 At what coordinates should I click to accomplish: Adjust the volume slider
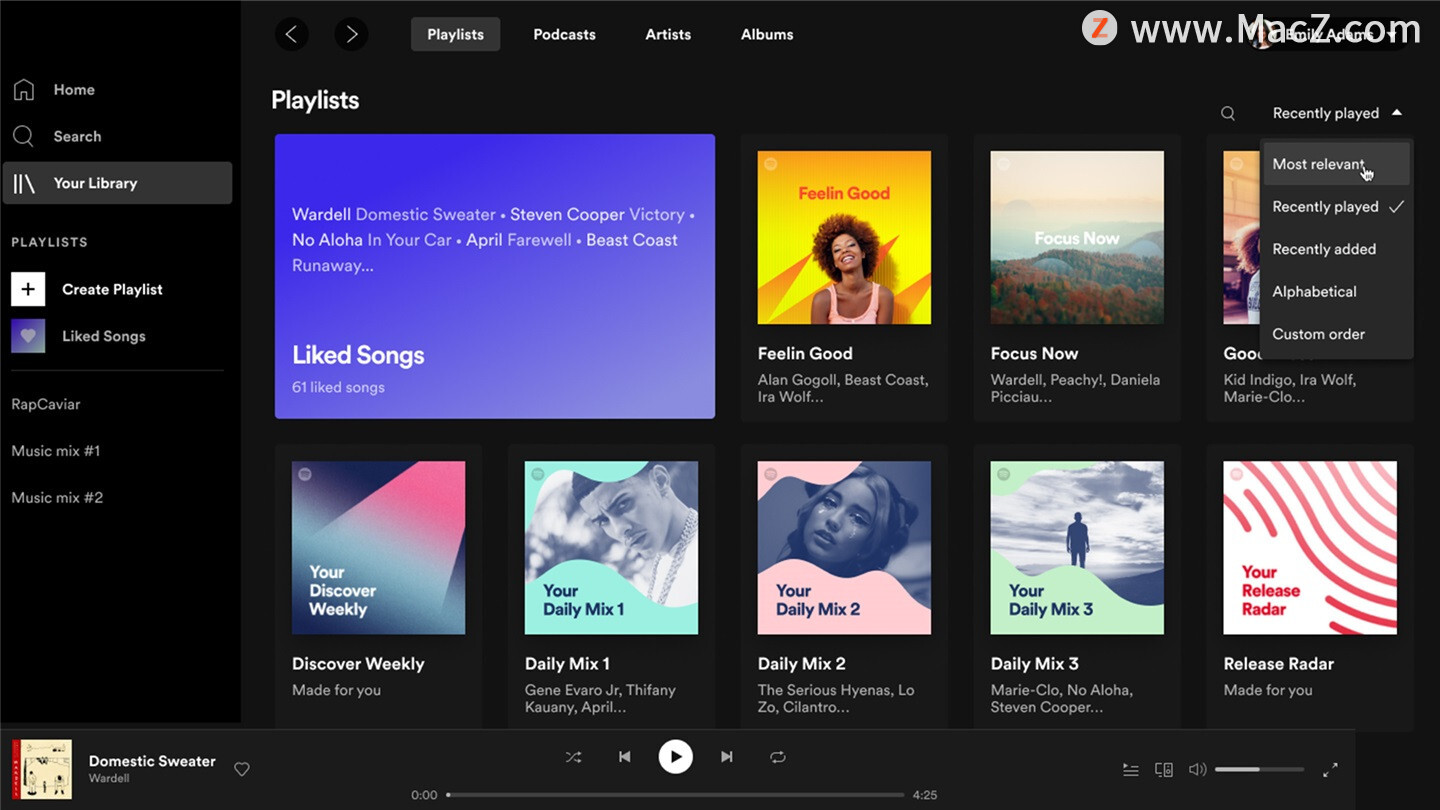pos(1260,770)
